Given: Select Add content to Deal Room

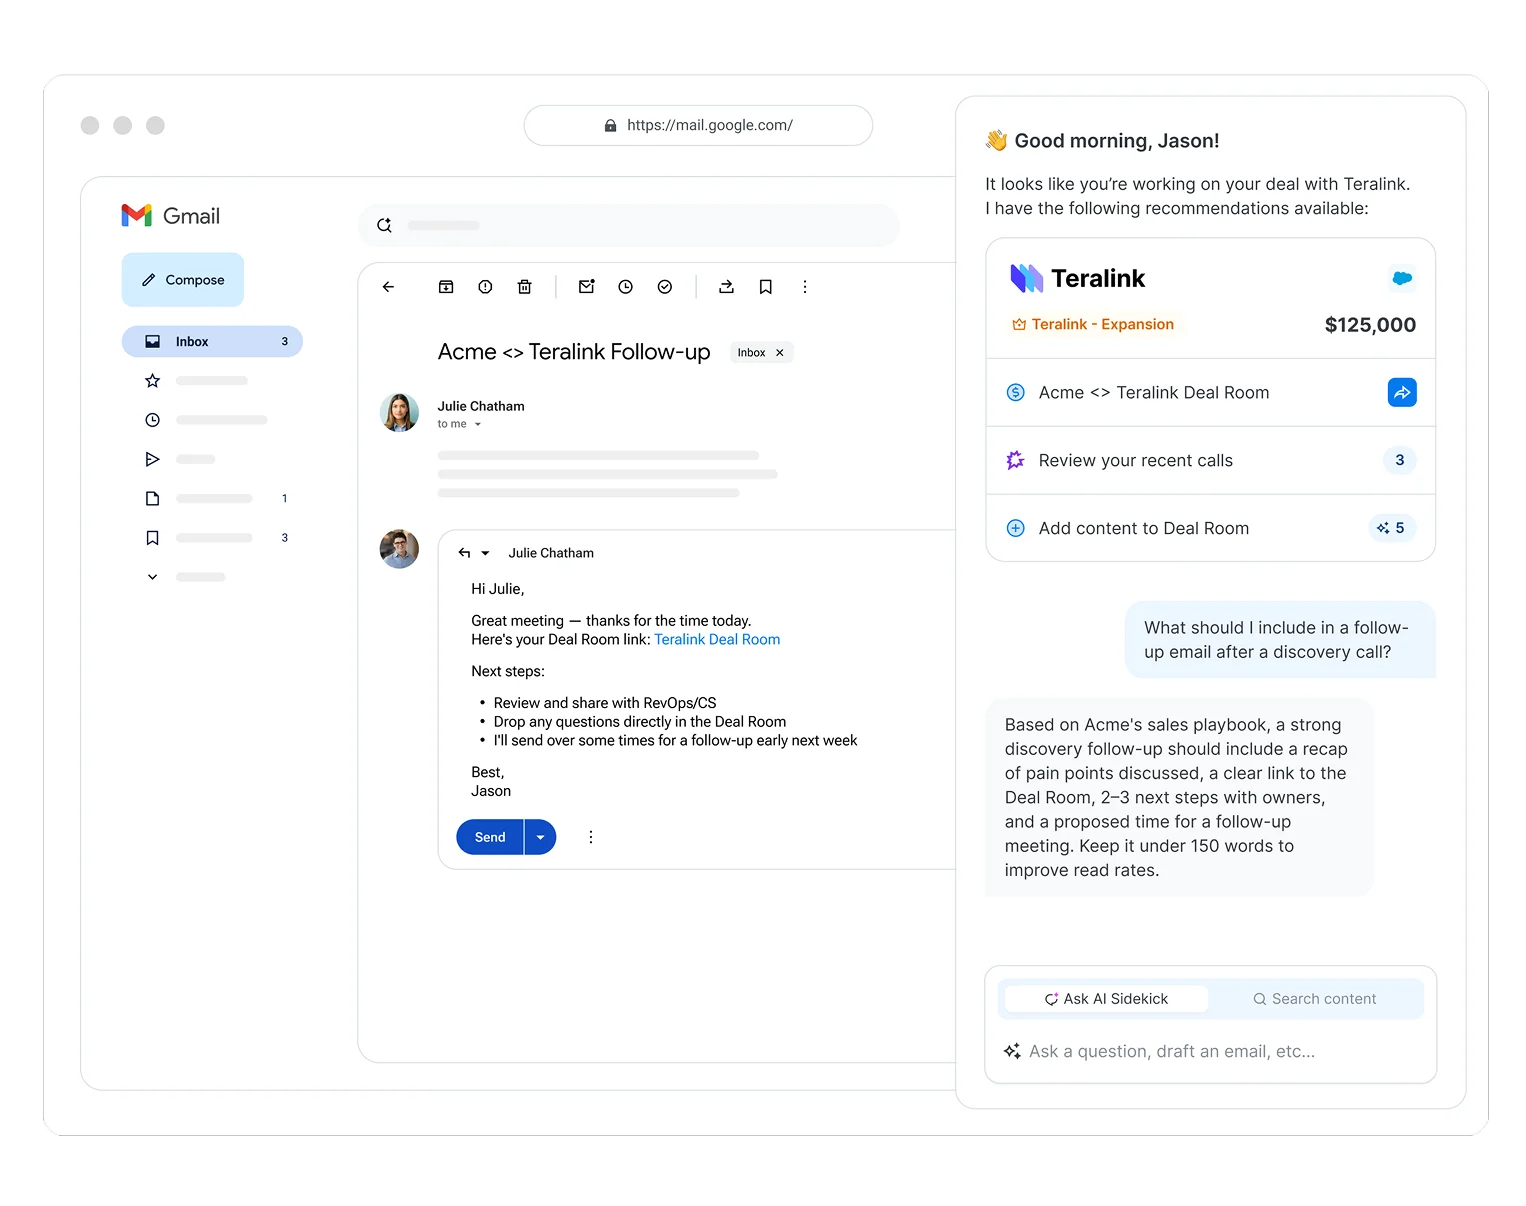Looking at the screenshot, I should (1210, 528).
